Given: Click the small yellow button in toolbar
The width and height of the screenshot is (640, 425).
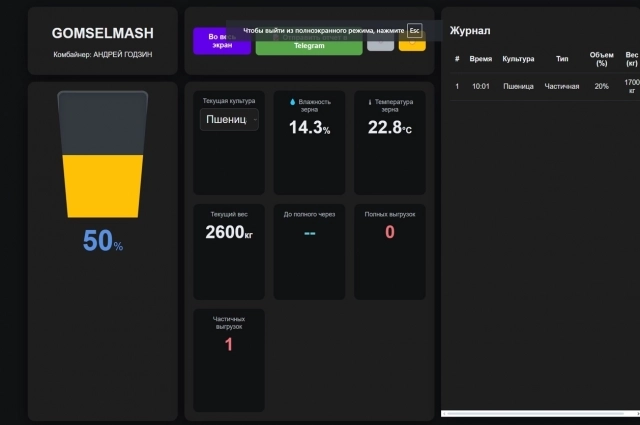Looking at the screenshot, I should pyautogui.click(x=412, y=45).
